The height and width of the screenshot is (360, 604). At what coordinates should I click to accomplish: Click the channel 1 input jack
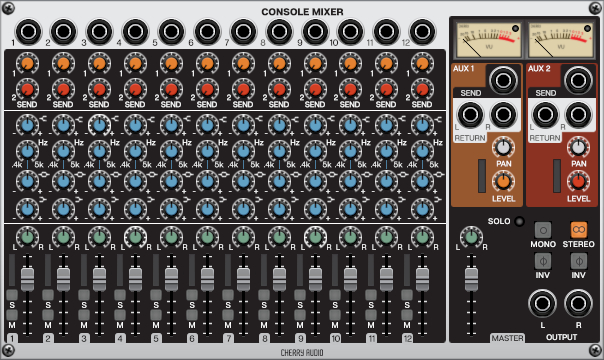[x=28, y=31]
